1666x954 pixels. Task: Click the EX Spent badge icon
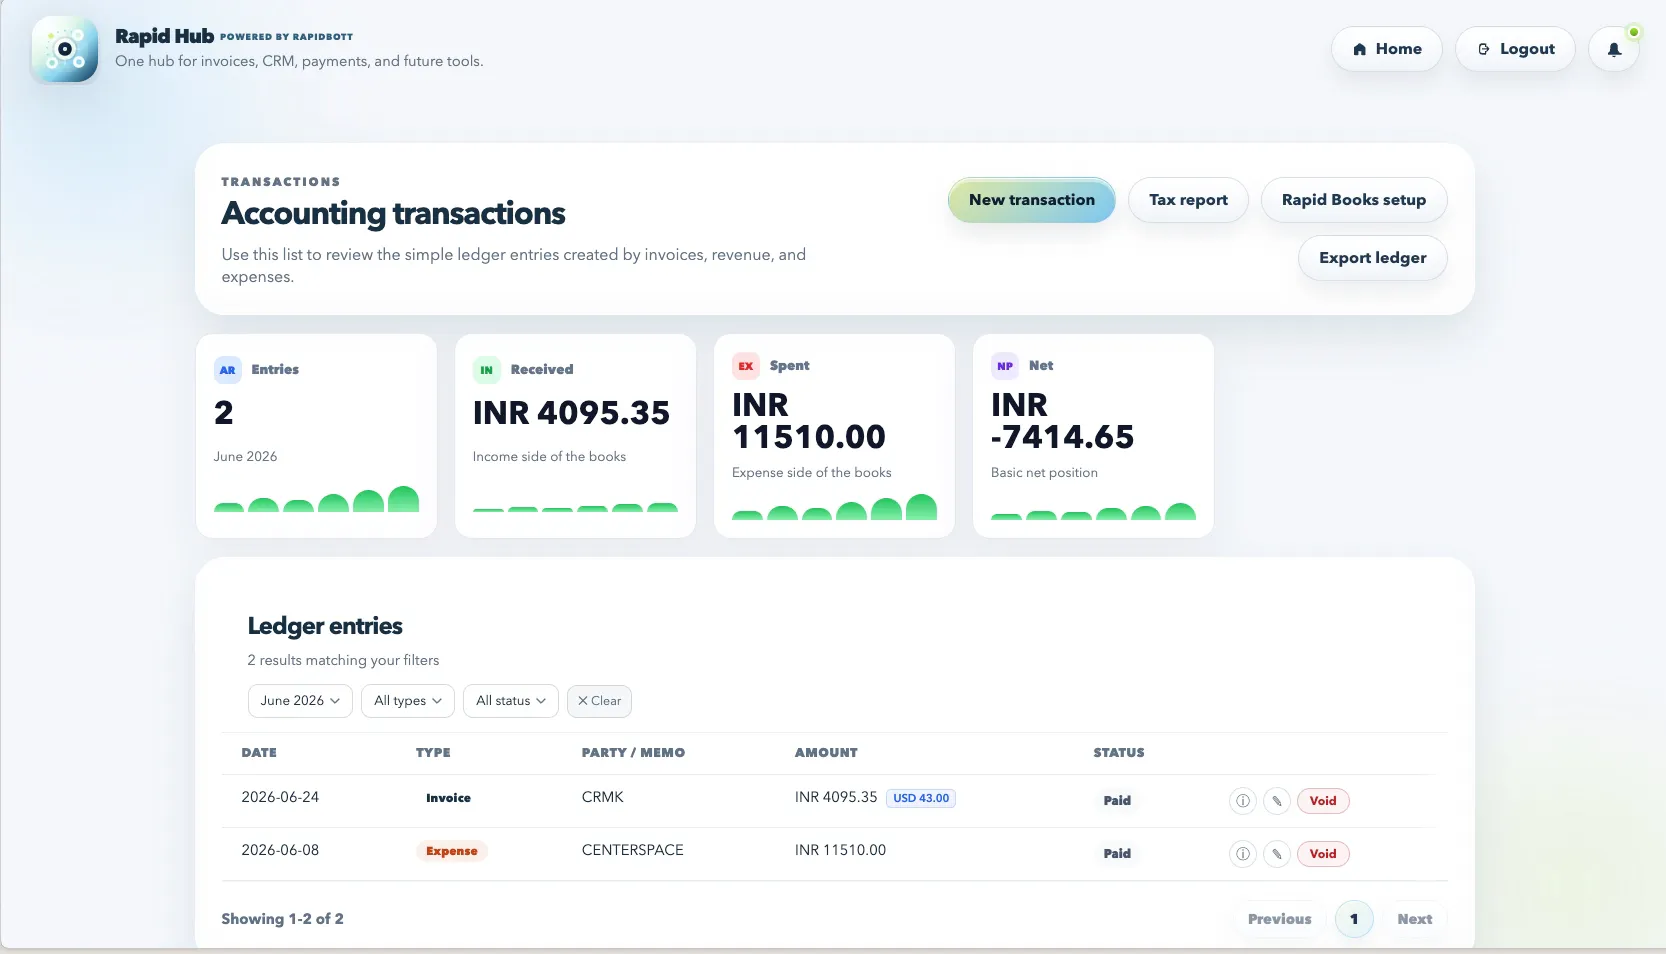pos(745,366)
